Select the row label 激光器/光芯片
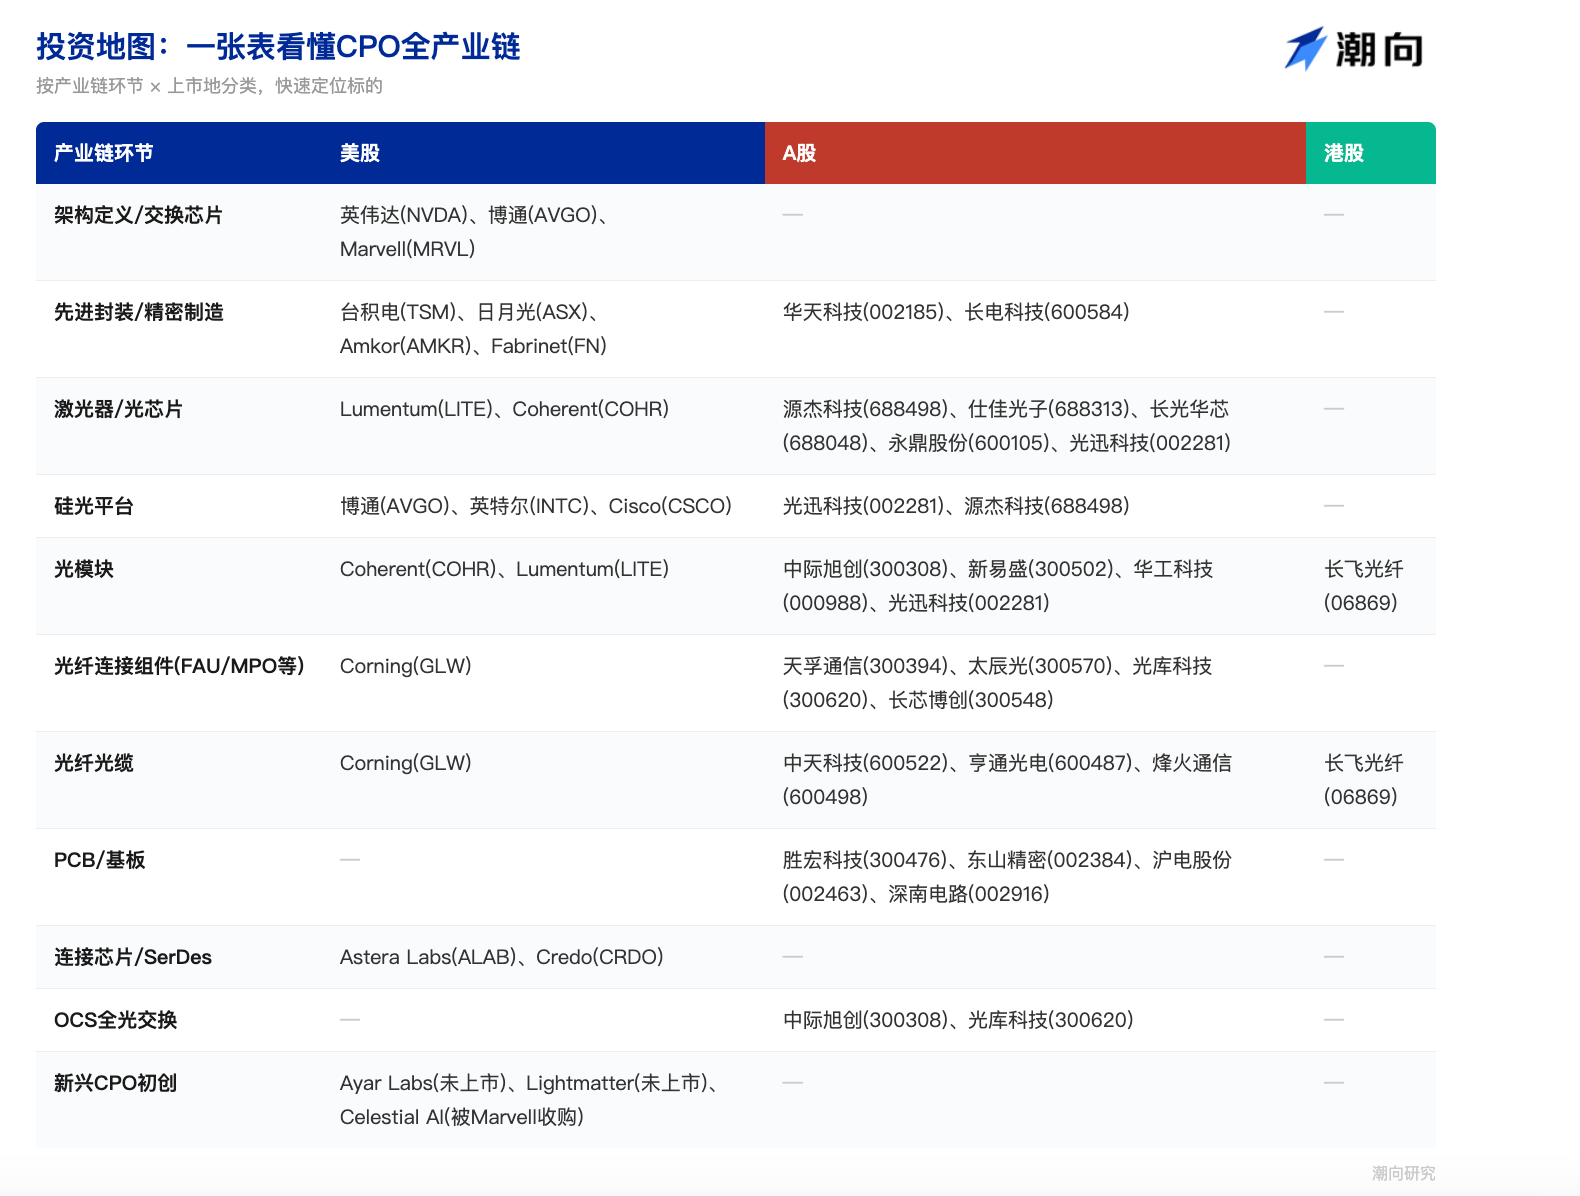Image resolution: width=1580 pixels, height=1196 pixels. click(118, 409)
